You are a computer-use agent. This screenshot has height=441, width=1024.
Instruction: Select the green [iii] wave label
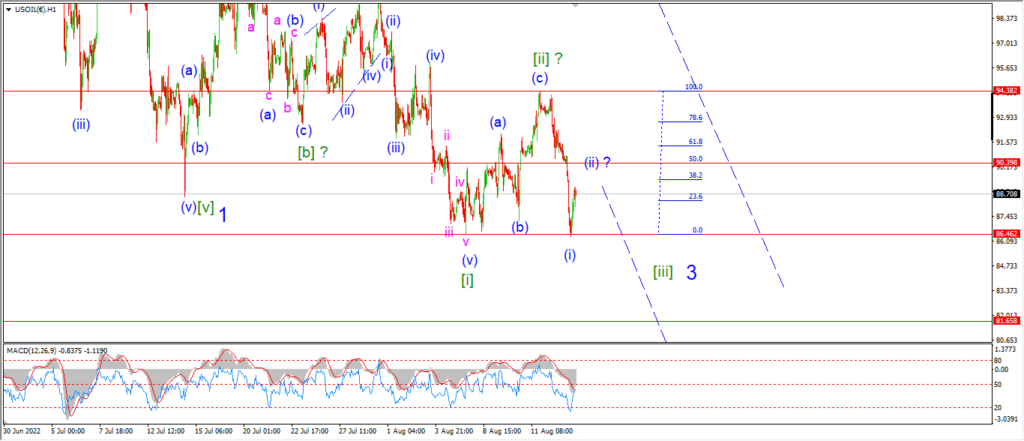click(x=663, y=272)
